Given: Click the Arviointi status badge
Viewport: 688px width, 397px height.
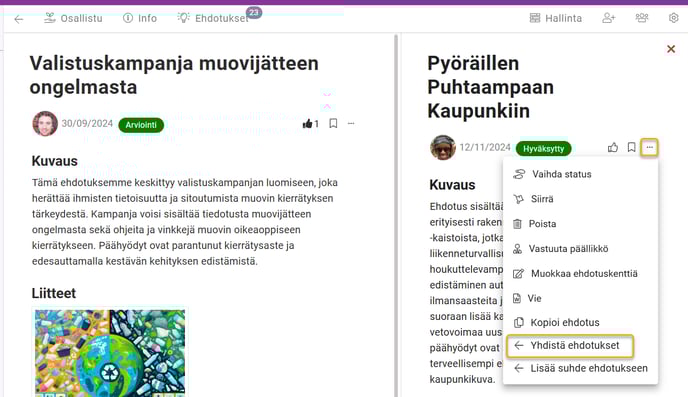Looking at the screenshot, I should (141, 125).
